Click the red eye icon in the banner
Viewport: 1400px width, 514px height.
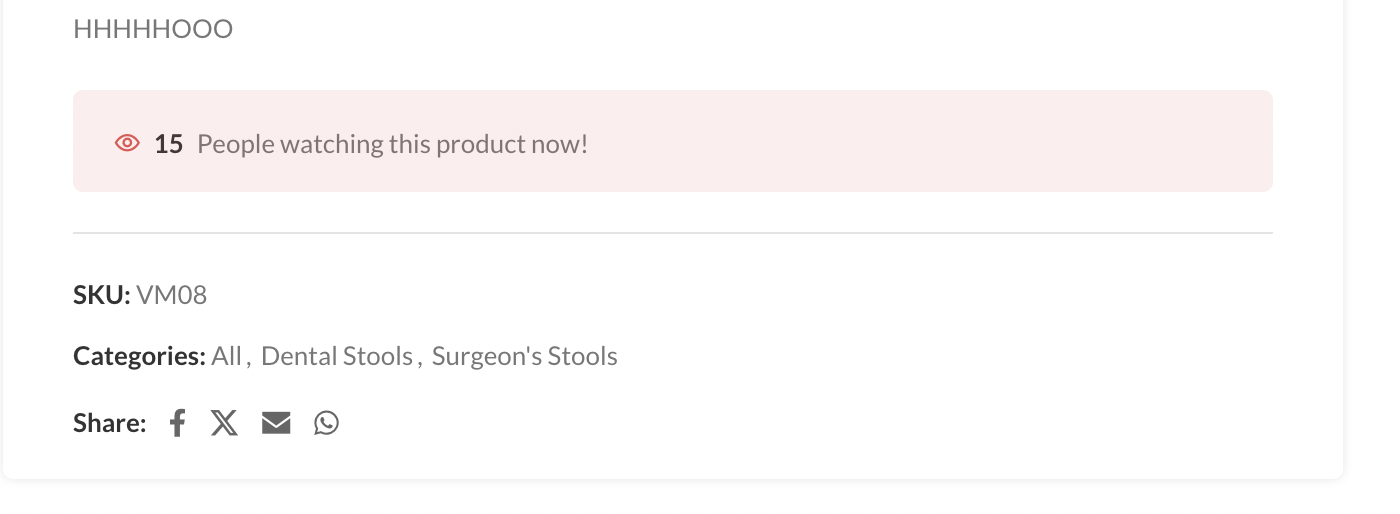tap(127, 143)
